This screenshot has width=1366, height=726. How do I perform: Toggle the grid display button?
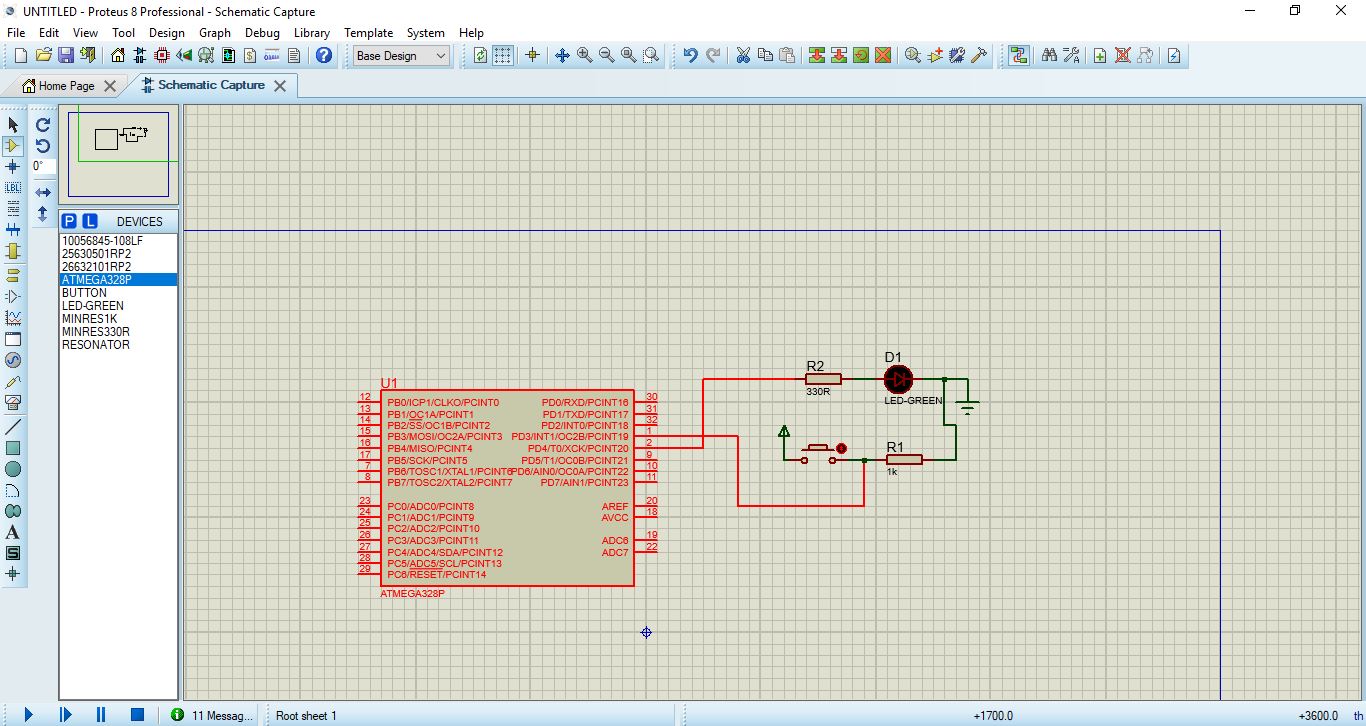[x=503, y=56]
